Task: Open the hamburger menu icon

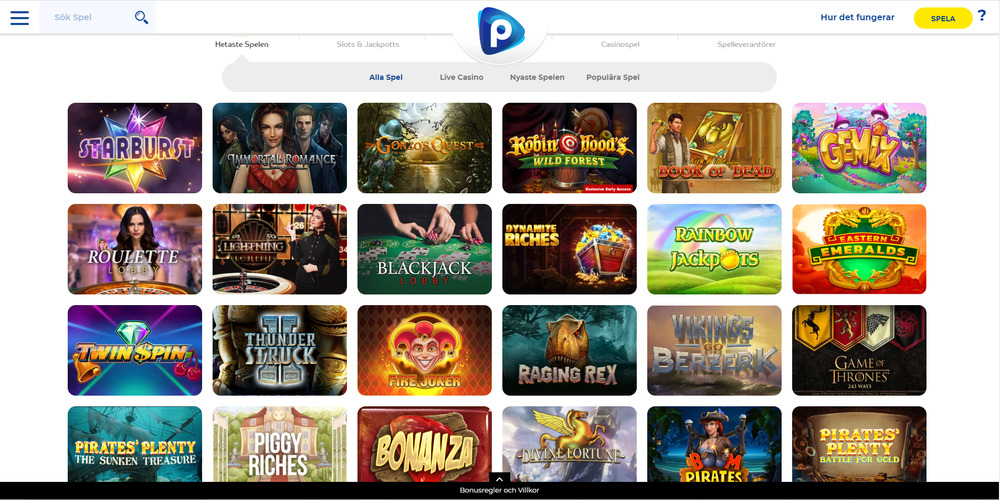Action: (20, 18)
